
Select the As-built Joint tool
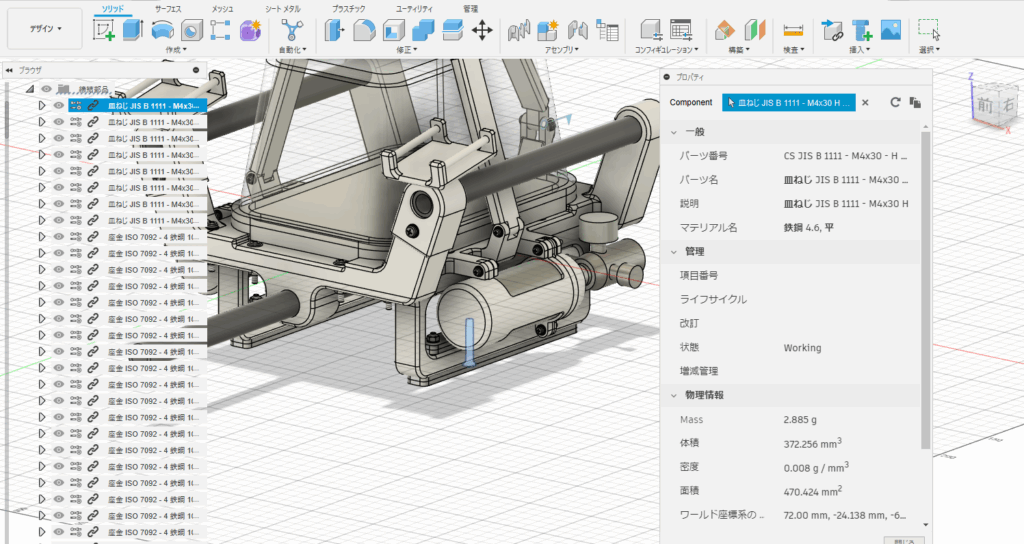(x=577, y=30)
